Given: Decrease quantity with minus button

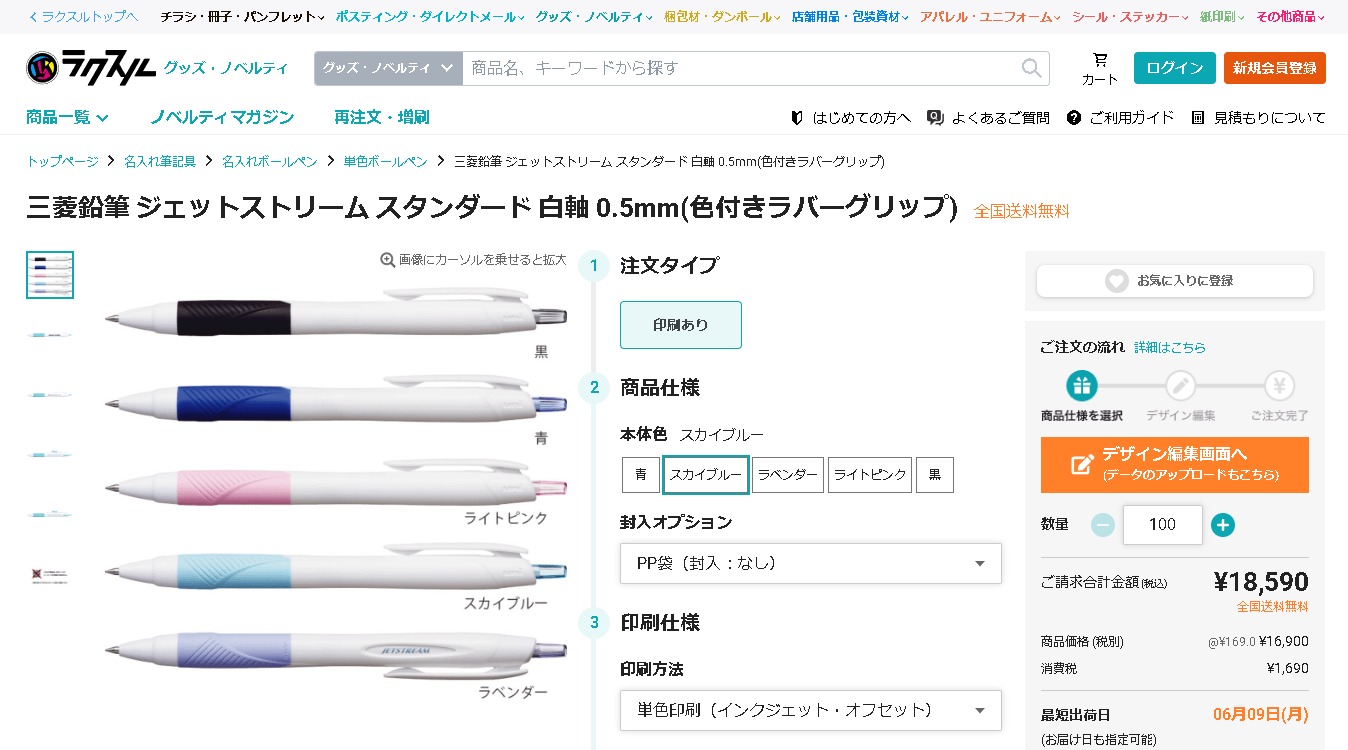Looking at the screenshot, I should tap(1102, 525).
